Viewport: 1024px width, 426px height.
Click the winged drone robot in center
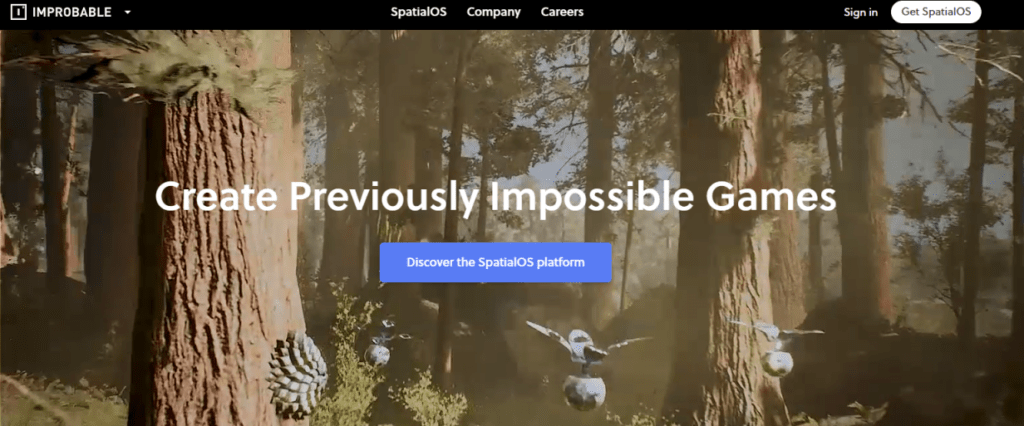(584, 363)
